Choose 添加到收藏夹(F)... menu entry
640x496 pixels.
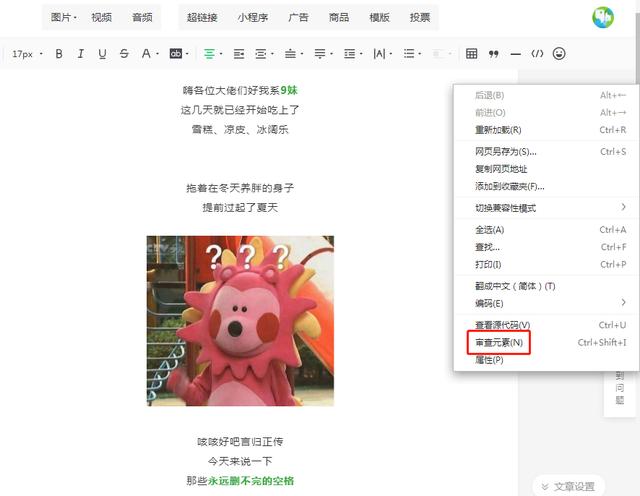coord(546,186)
